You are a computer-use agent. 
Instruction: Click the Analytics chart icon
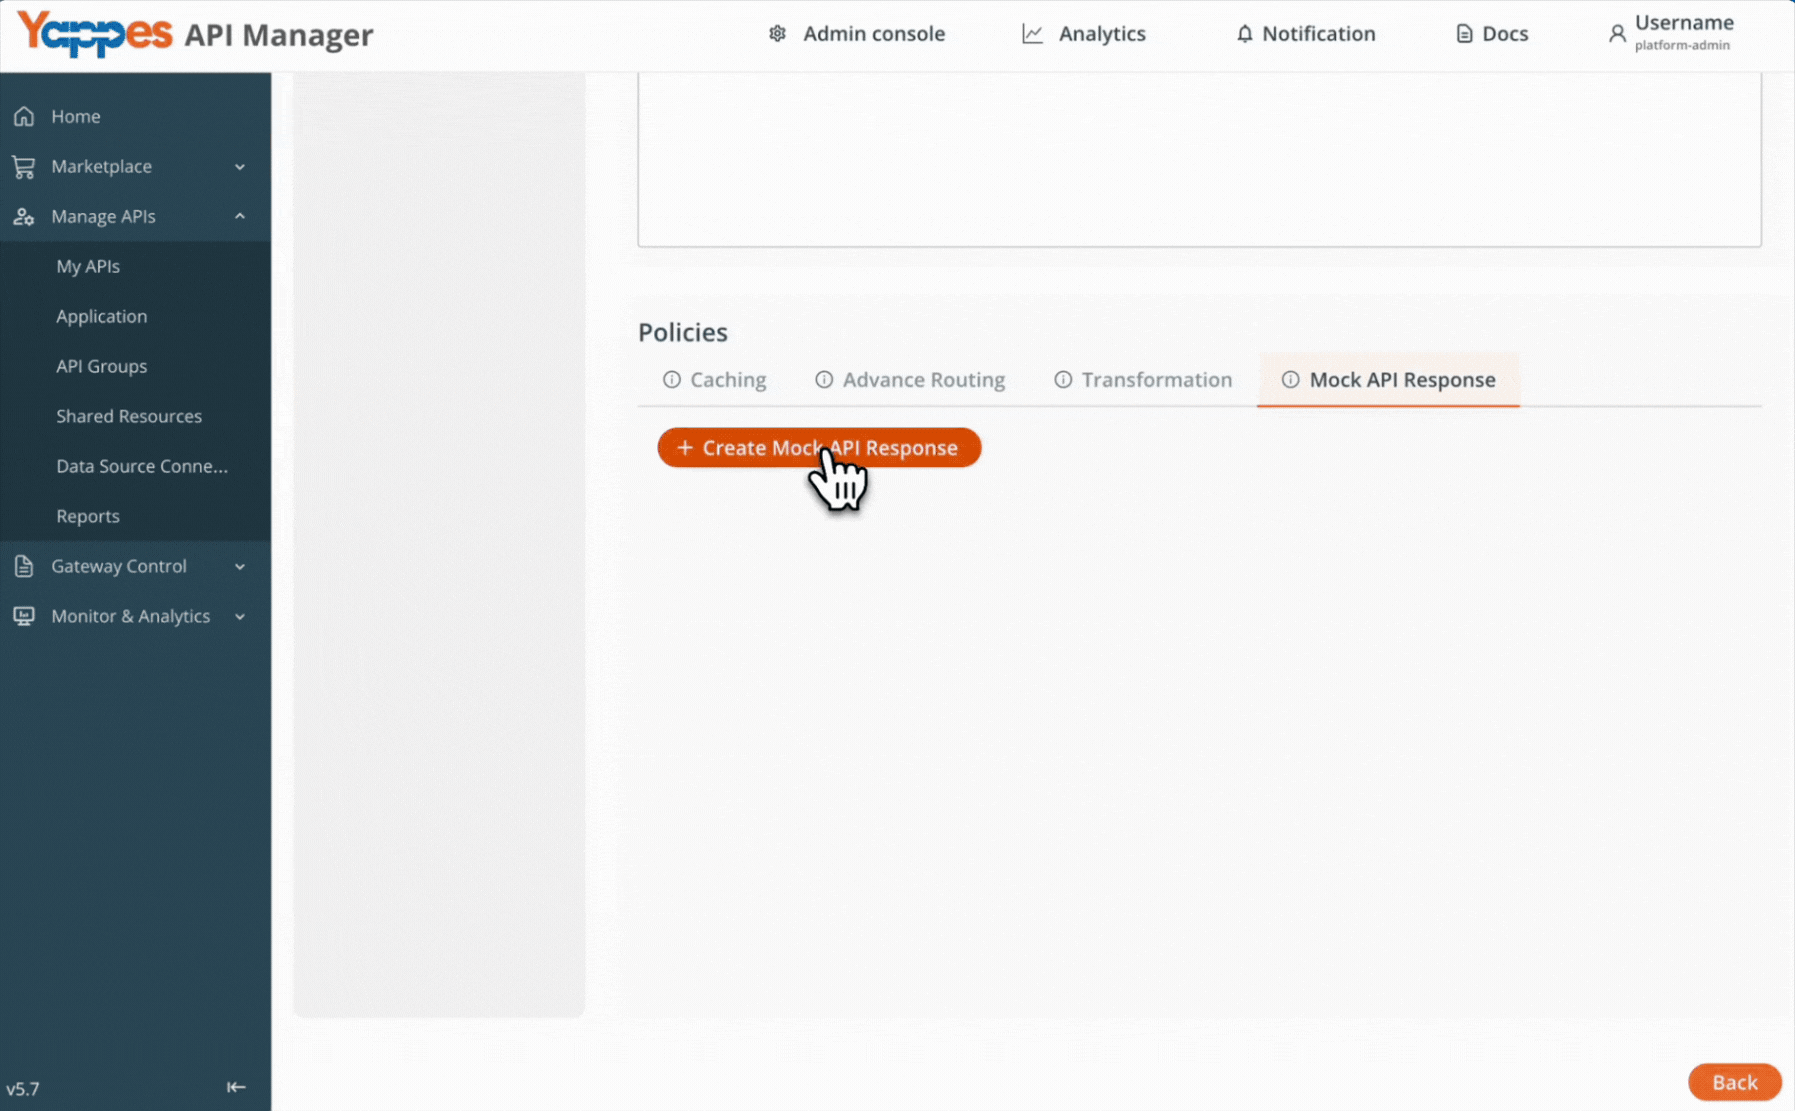1032,34
